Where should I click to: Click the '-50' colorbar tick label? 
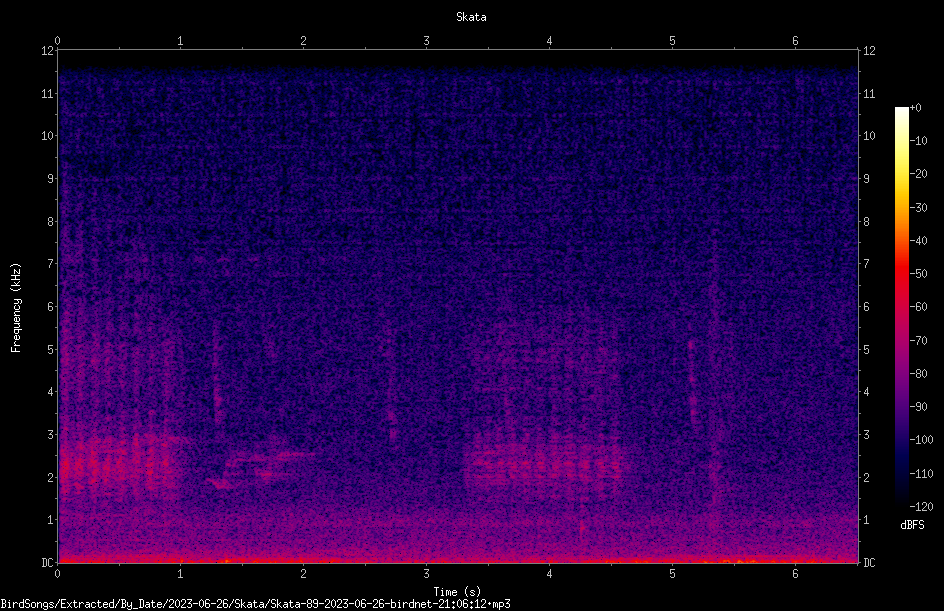(918, 273)
